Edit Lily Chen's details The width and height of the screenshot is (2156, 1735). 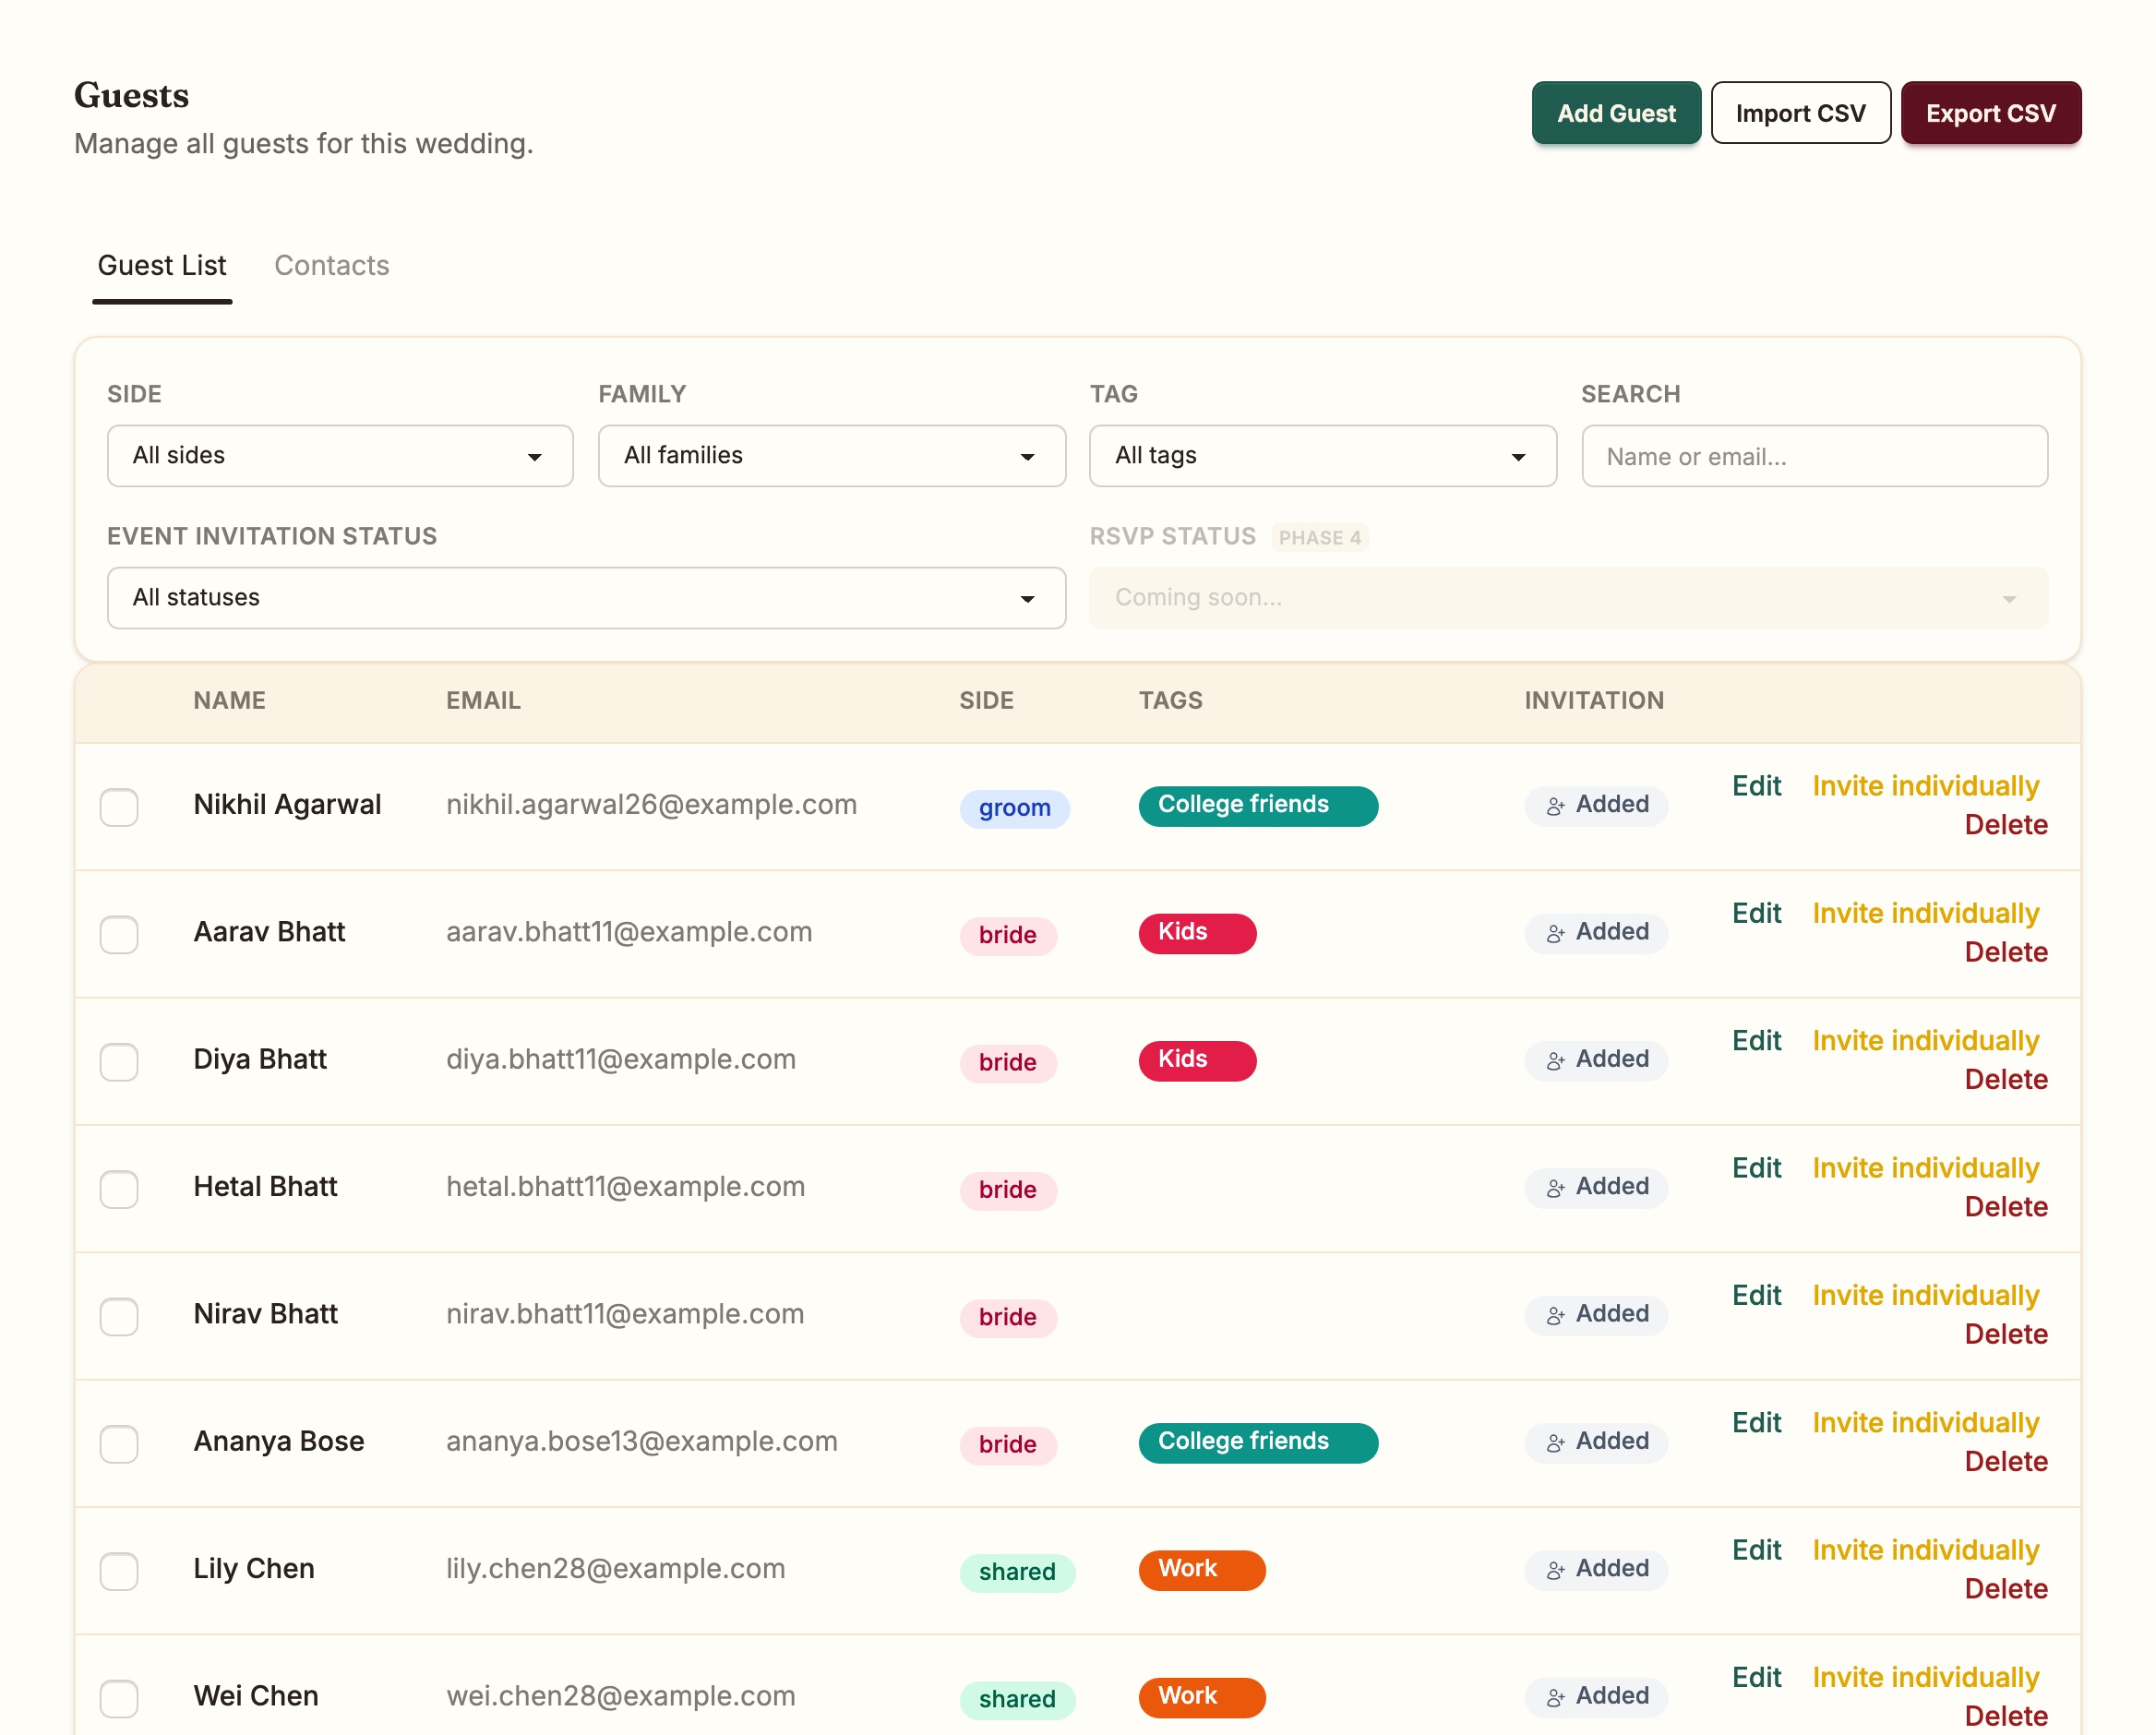[x=1756, y=1550]
